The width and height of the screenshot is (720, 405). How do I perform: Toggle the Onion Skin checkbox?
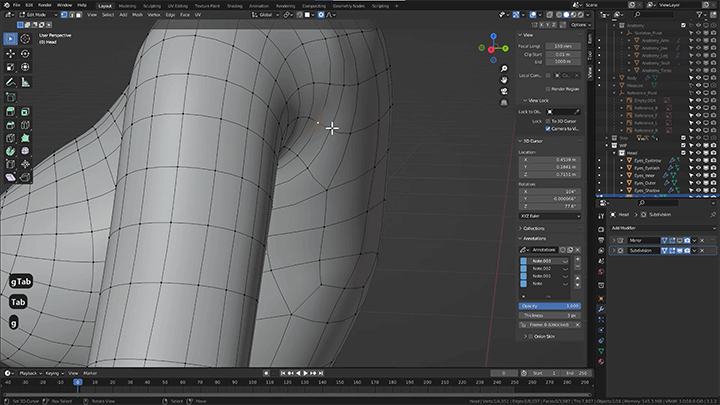[531, 337]
